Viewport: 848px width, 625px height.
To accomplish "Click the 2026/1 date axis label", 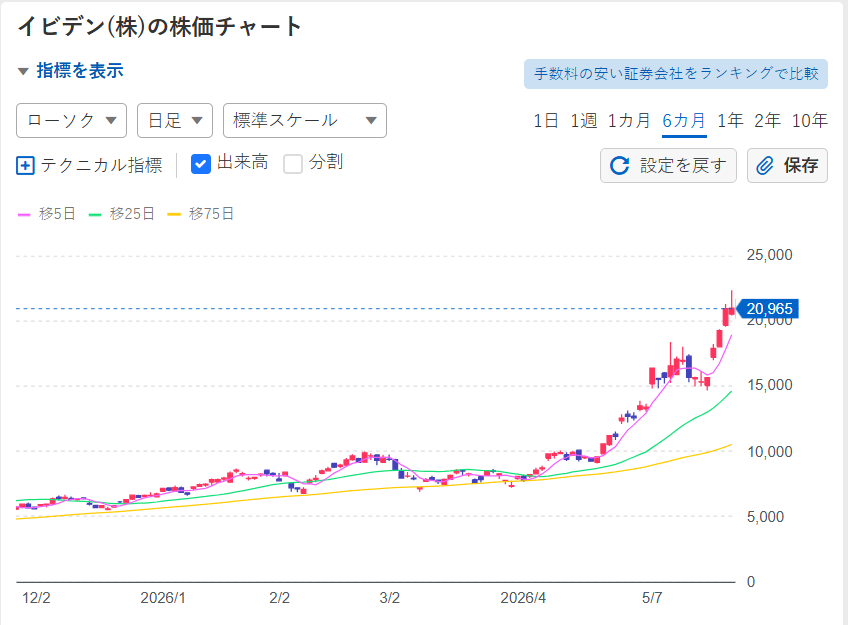I will click(x=163, y=598).
